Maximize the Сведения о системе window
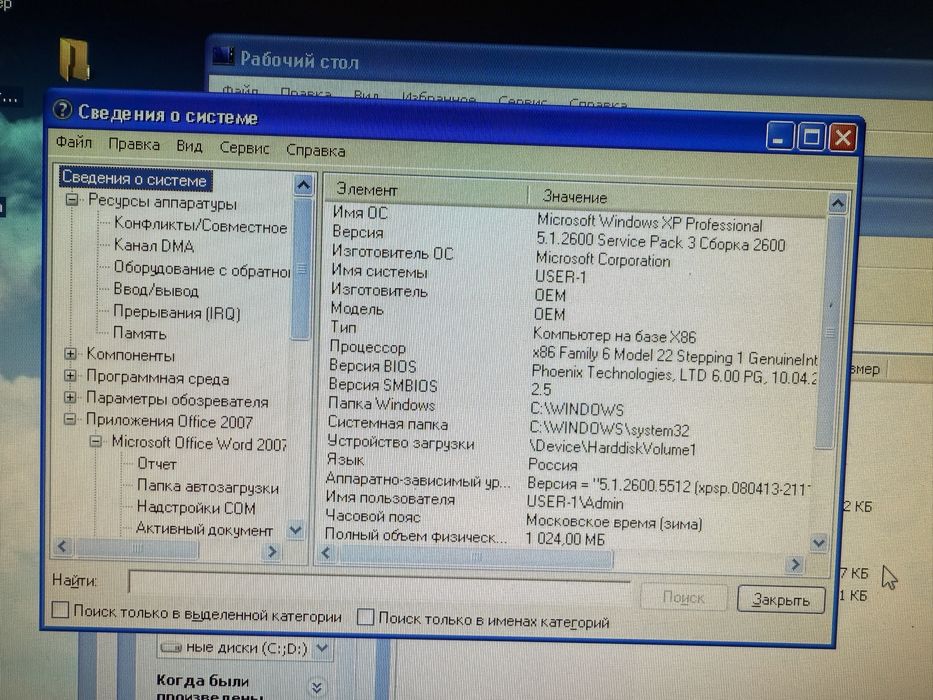Image resolution: width=933 pixels, height=700 pixels. tap(811, 138)
